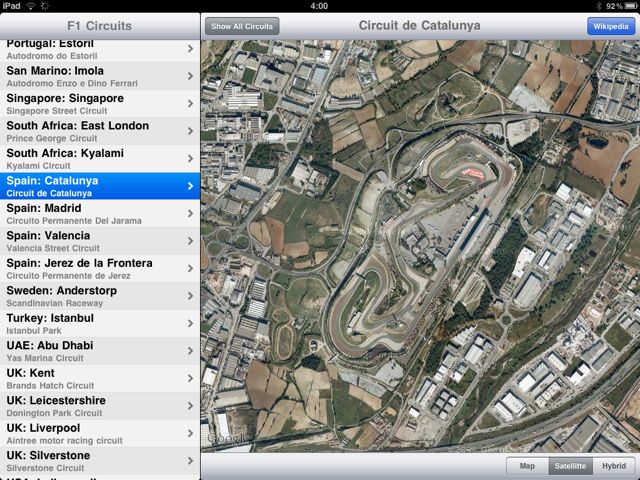The height and width of the screenshot is (480, 640).
Task: Open chevron for UK: Silverstone row
Action: click(190, 460)
